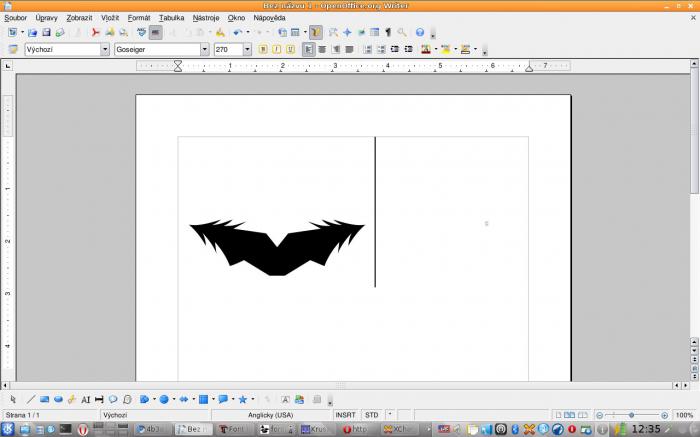Open OpenOffice Help via the question mark icon
The image size is (700, 437).
420,33
